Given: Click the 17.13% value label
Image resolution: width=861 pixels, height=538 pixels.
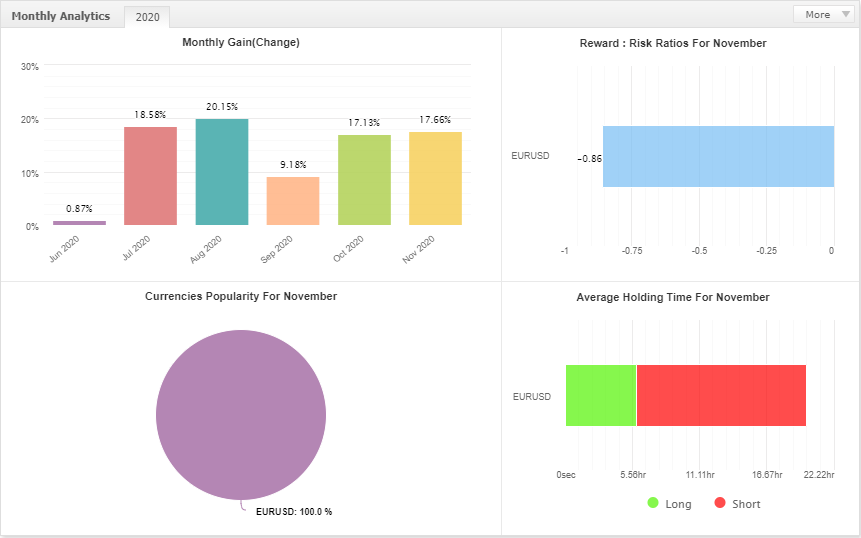Looking at the screenshot, I should 364,122.
